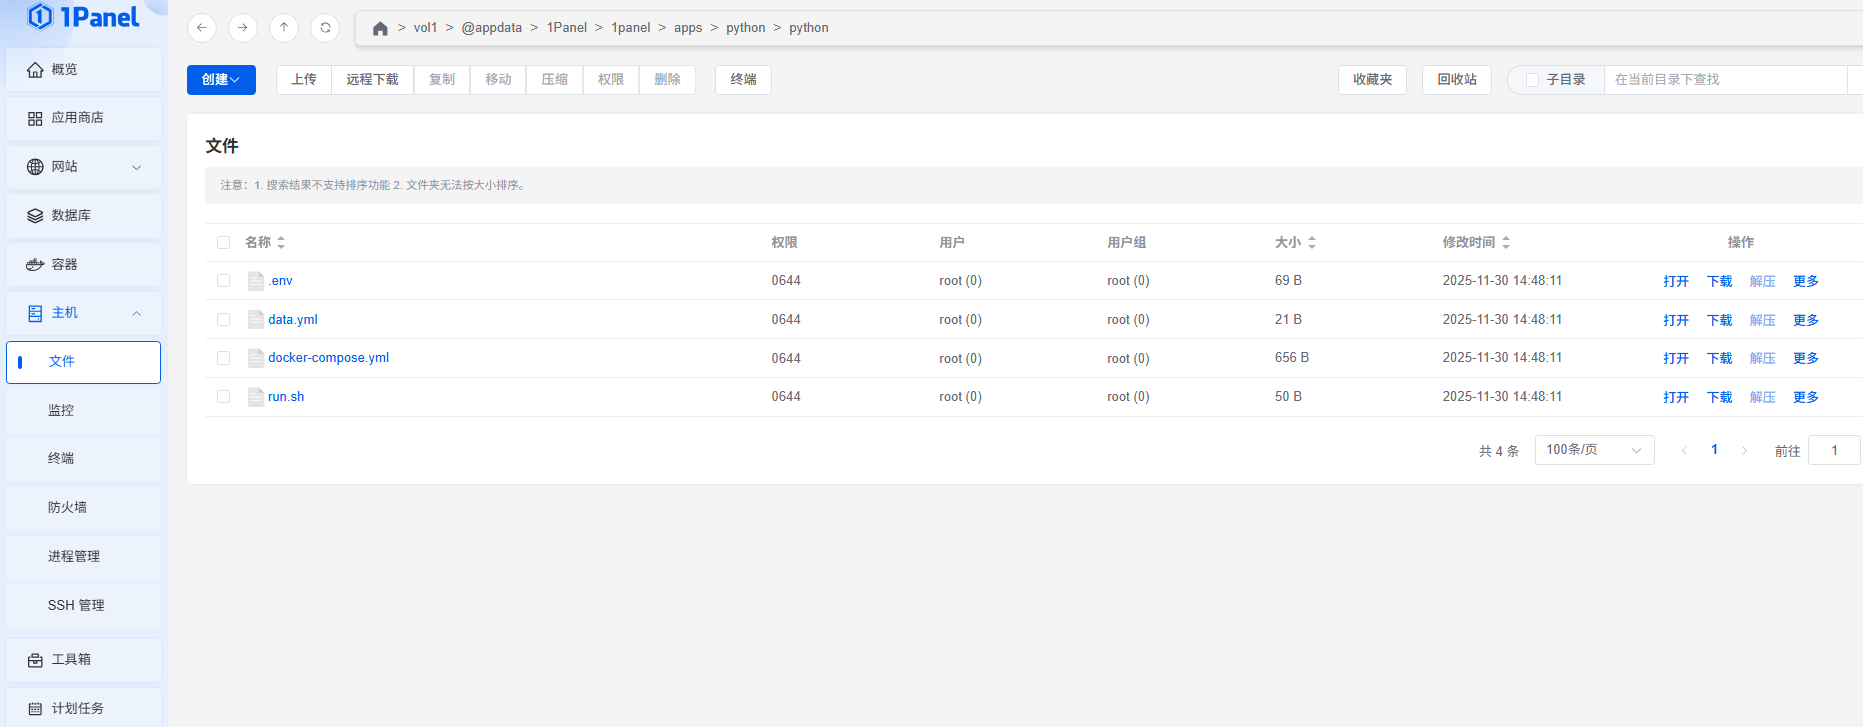Click the back navigation arrow icon
The height and width of the screenshot is (727, 1863).
tap(202, 28)
